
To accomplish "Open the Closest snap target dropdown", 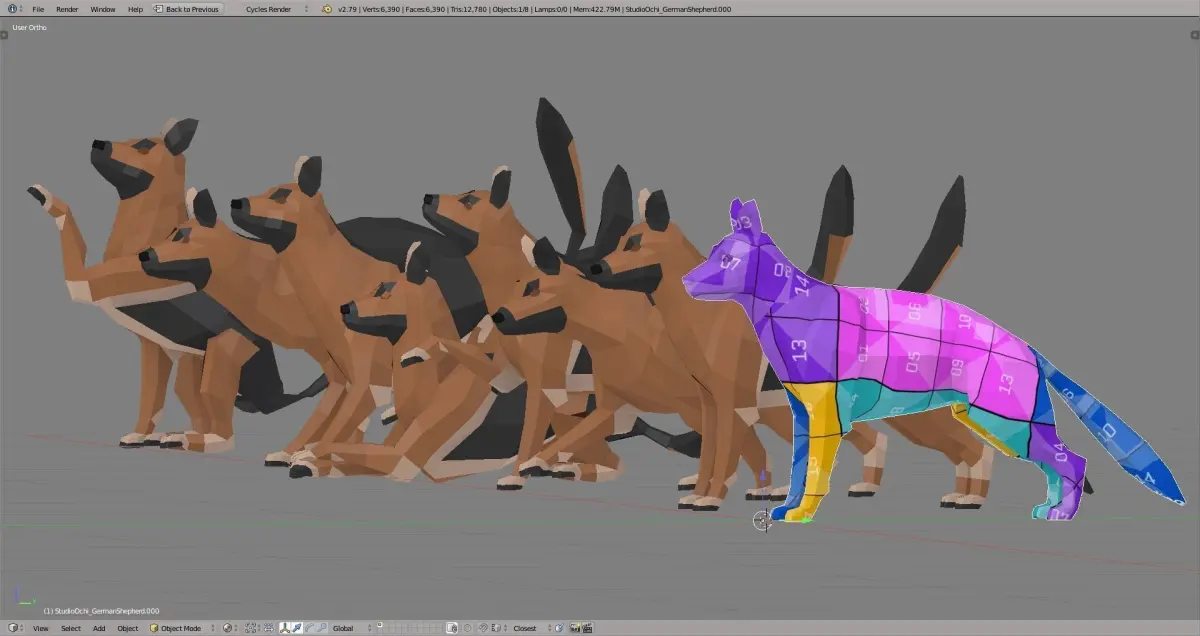I will 530,628.
